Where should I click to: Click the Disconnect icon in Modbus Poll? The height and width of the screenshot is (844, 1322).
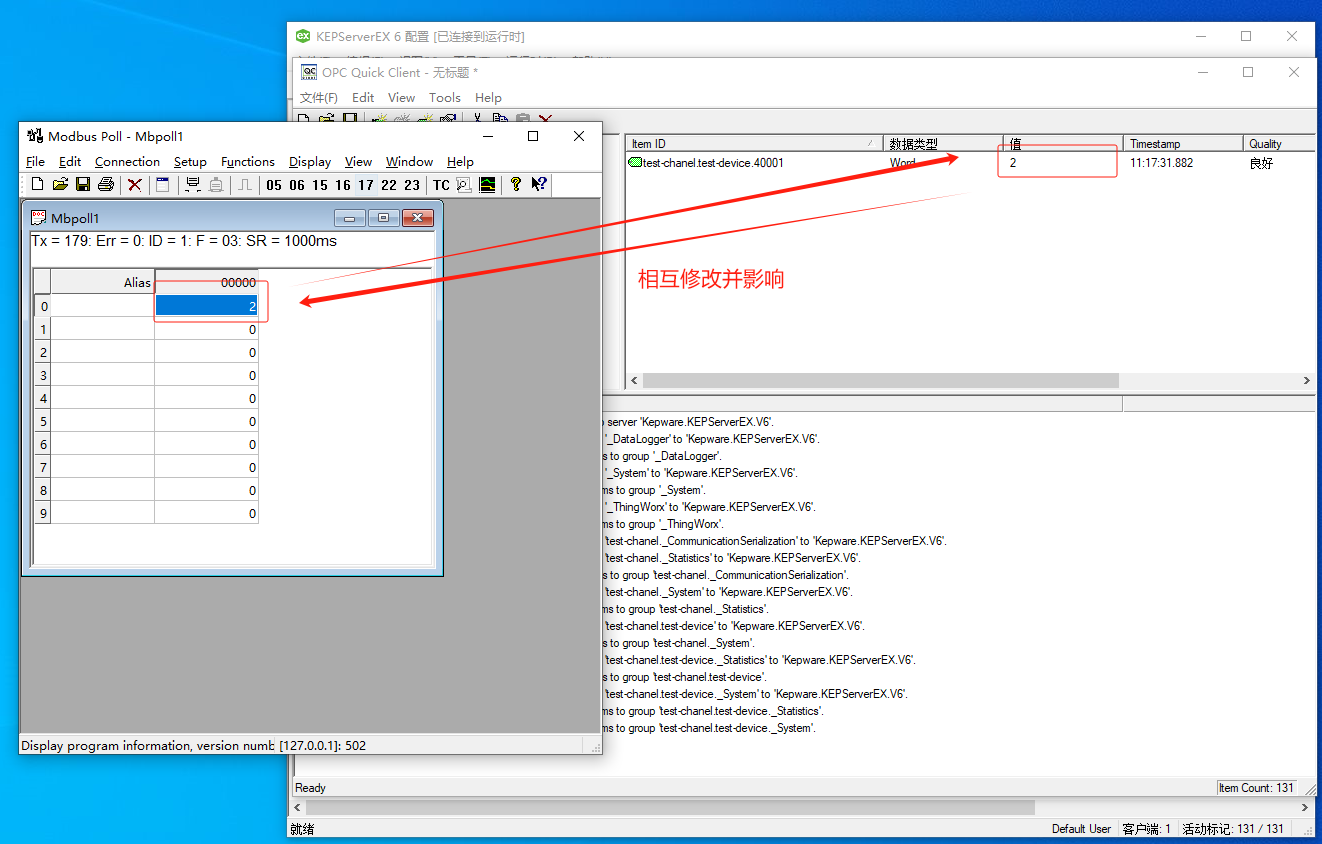point(216,185)
